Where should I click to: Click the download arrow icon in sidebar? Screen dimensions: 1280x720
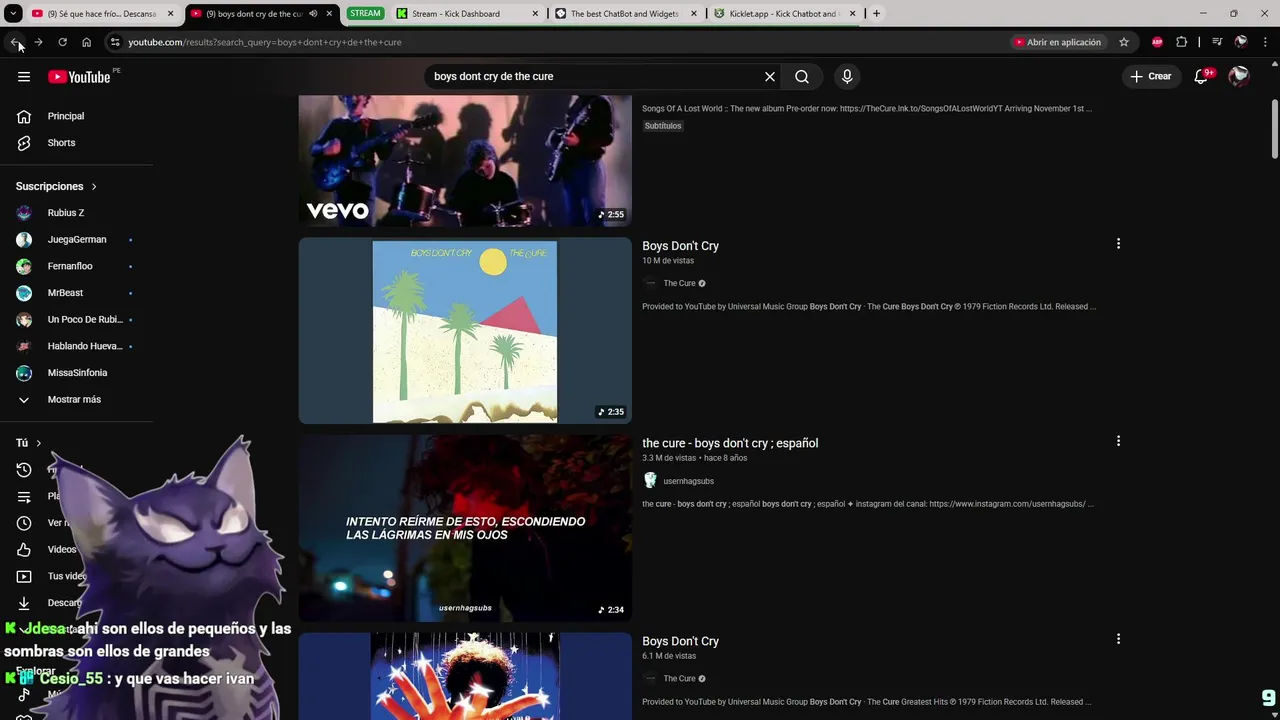(24, 603)
